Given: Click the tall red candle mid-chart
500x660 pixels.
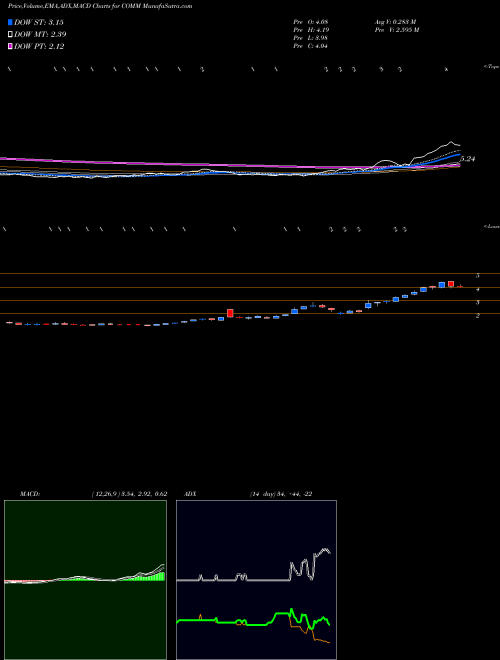Looking at the screenshot, I should 230,313.
